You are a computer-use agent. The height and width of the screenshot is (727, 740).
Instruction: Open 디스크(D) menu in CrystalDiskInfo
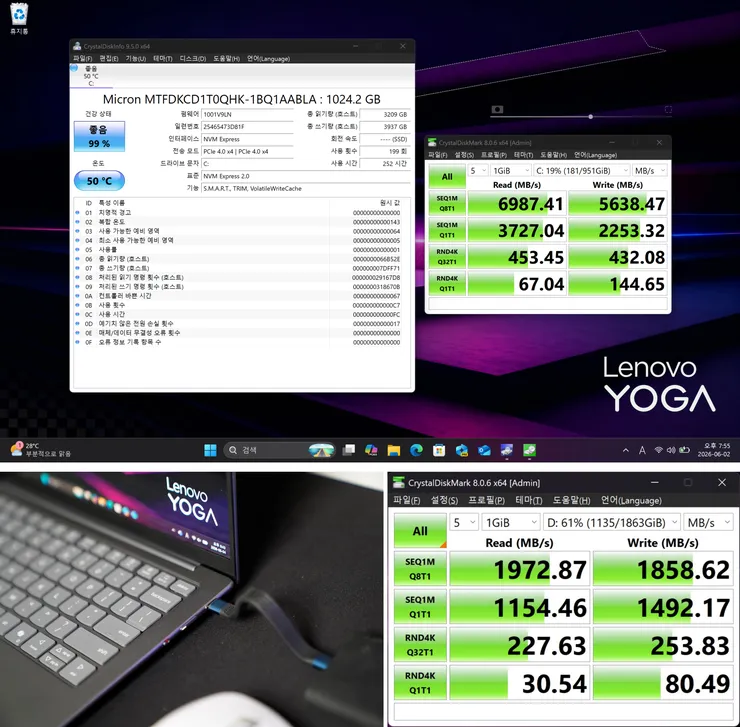(x=193, y=59)
